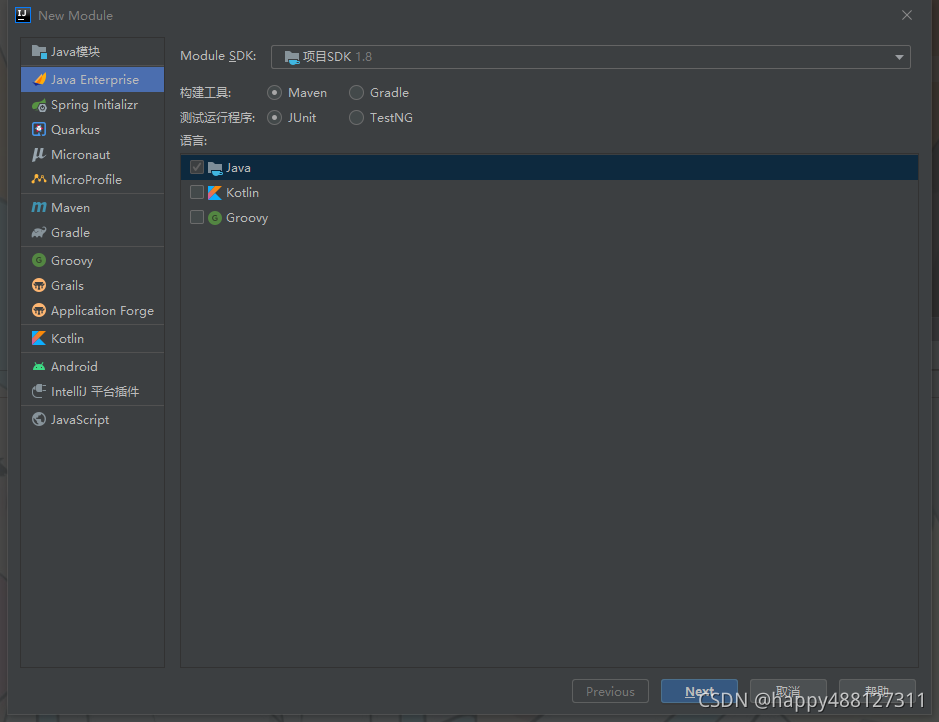The image size is (939, 722).
Task: Select Java Enterprise module type
Action: pos(92,80)
